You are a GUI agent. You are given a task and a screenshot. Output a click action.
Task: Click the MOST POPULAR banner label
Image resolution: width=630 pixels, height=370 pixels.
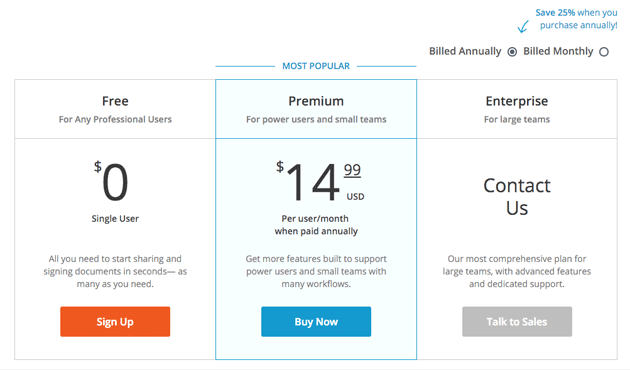316,66
